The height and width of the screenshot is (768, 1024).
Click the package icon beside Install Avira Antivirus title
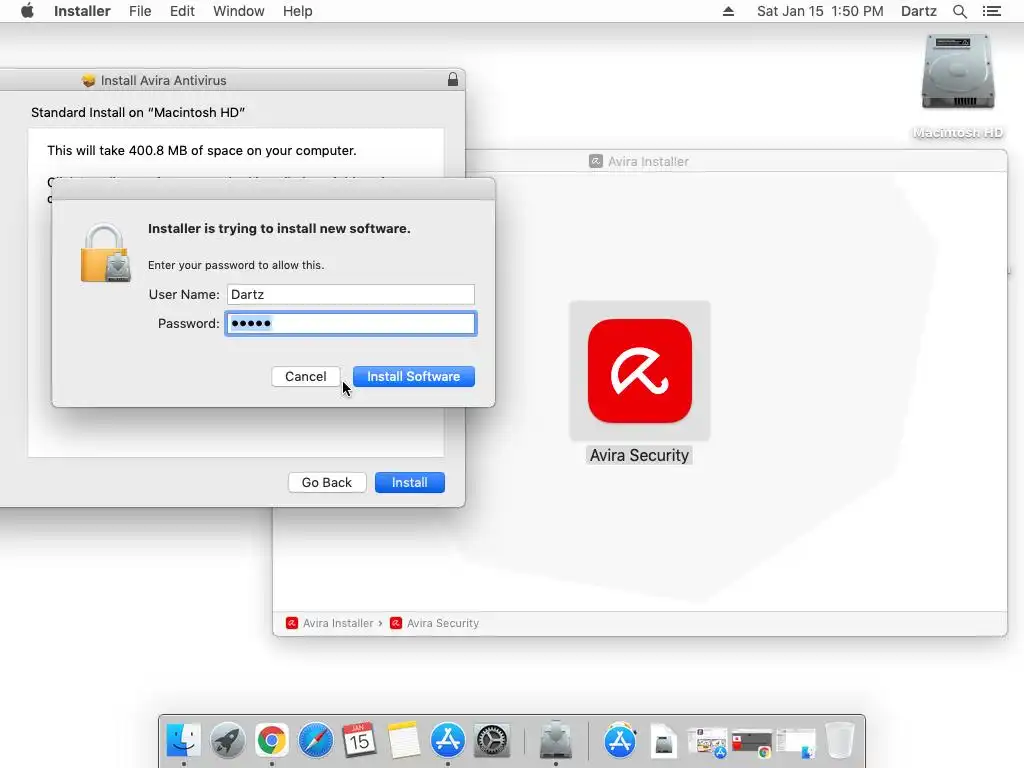pos(89,80)
